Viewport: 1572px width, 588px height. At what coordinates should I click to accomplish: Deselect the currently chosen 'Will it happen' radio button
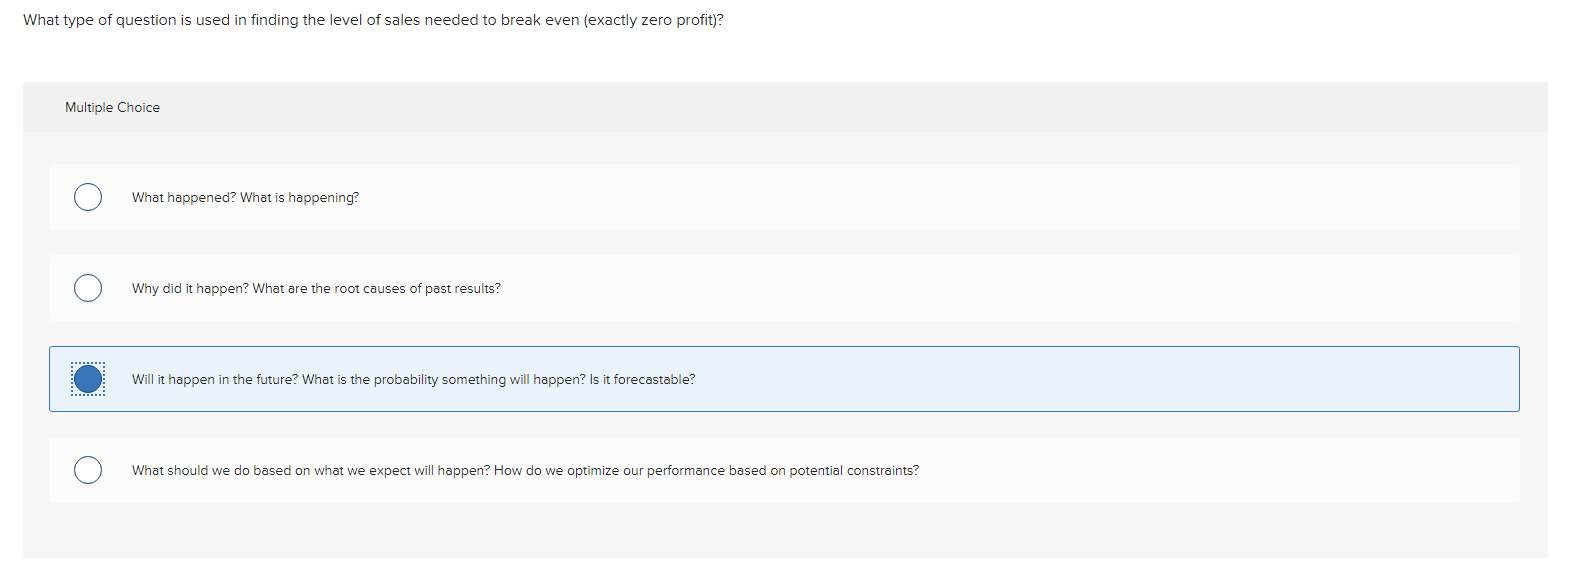(x=88, y=379)
